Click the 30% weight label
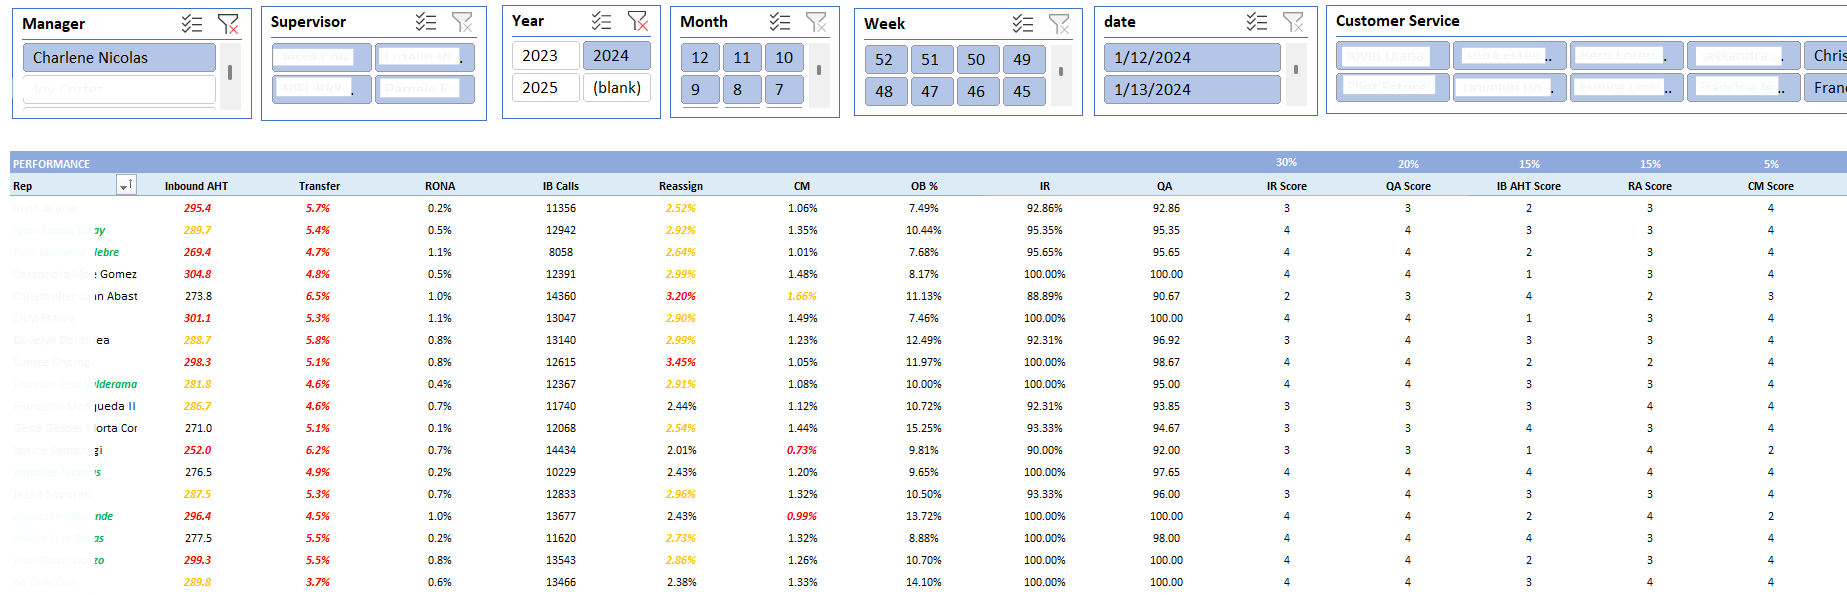The image size is (1847, 595). coord(1286,162)
